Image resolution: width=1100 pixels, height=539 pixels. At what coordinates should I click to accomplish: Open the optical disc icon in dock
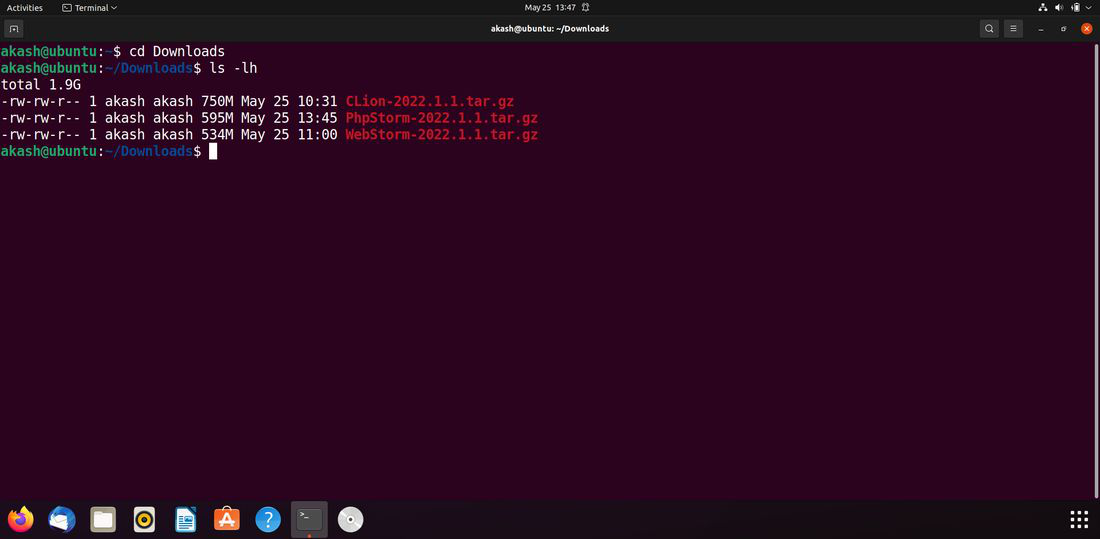(x=350, y=519)
